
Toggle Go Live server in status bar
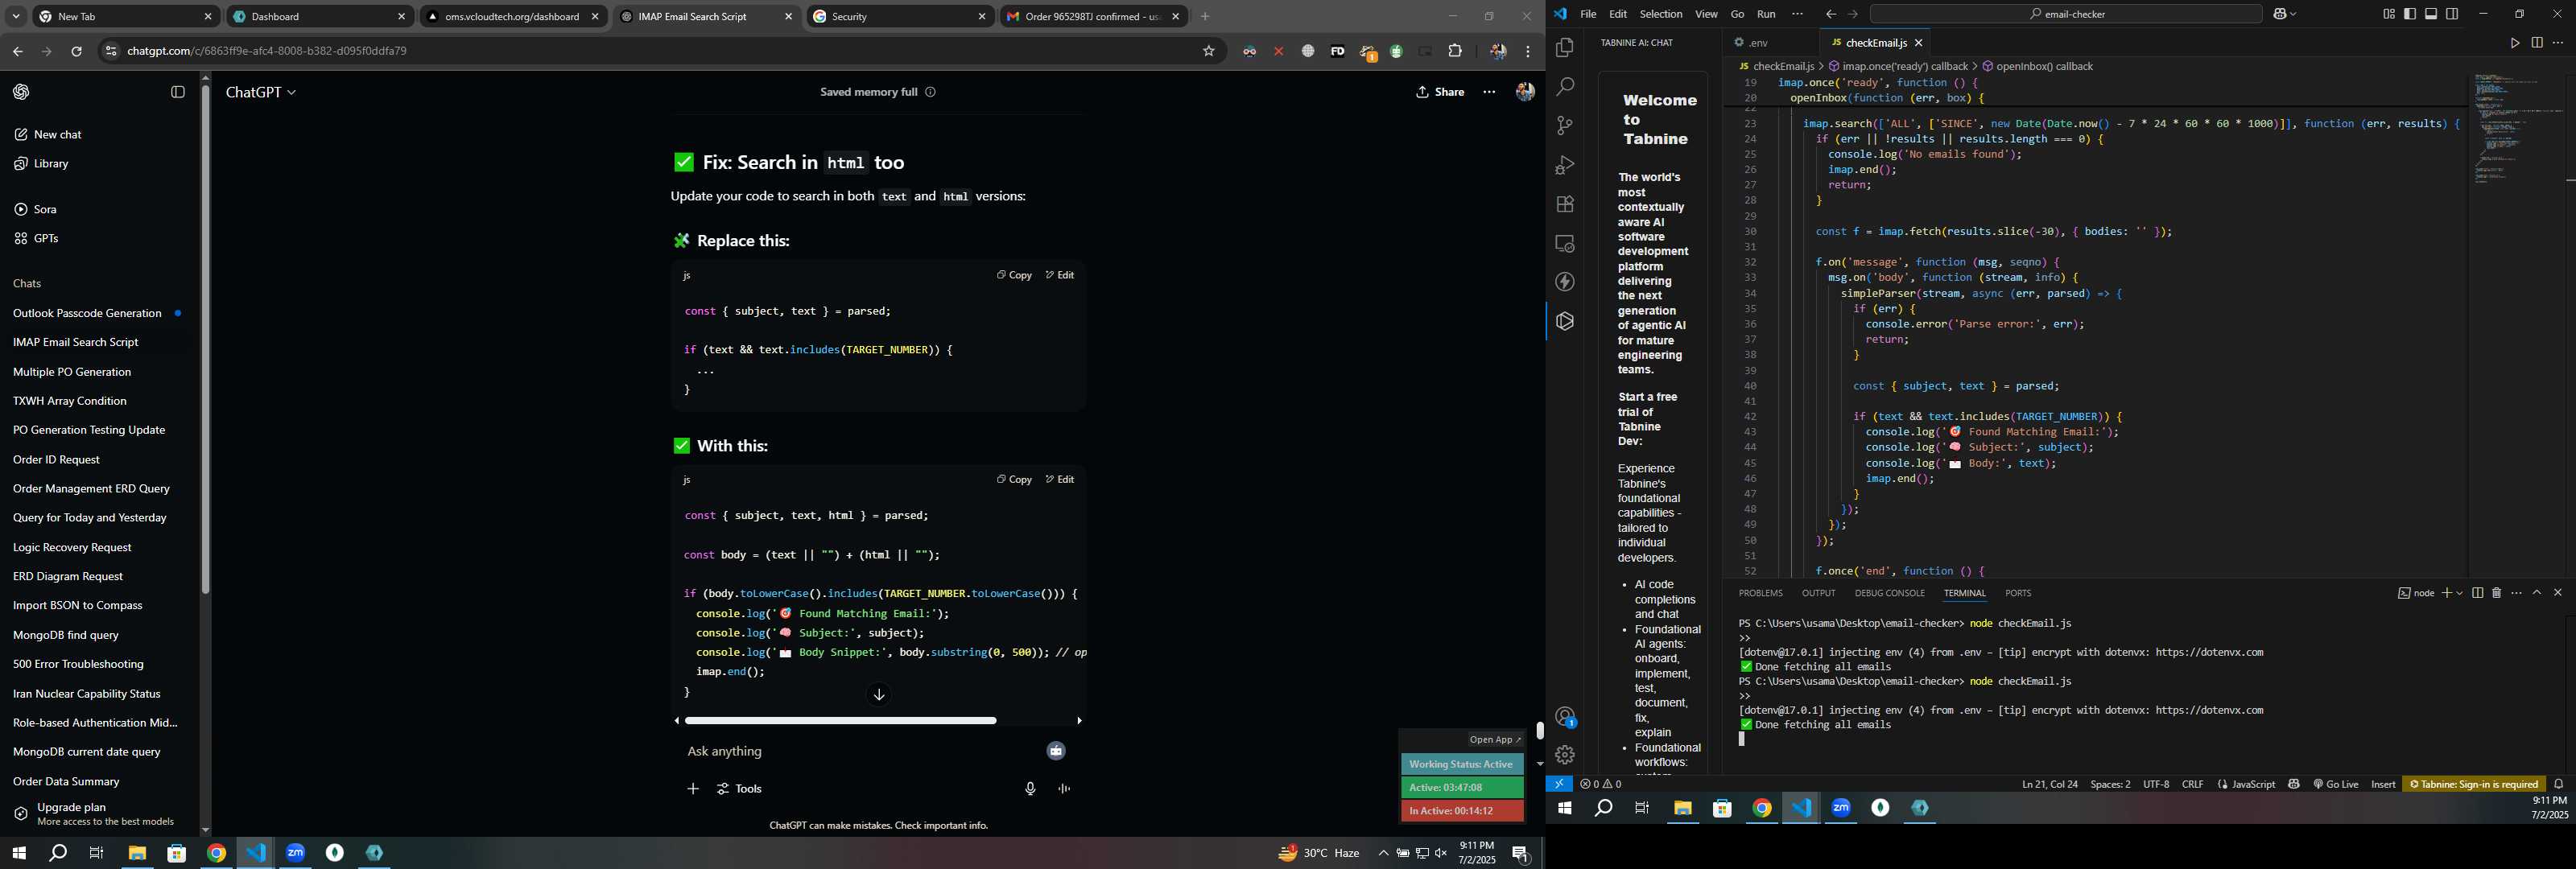pyautogui.click(x=2336, y=784)
